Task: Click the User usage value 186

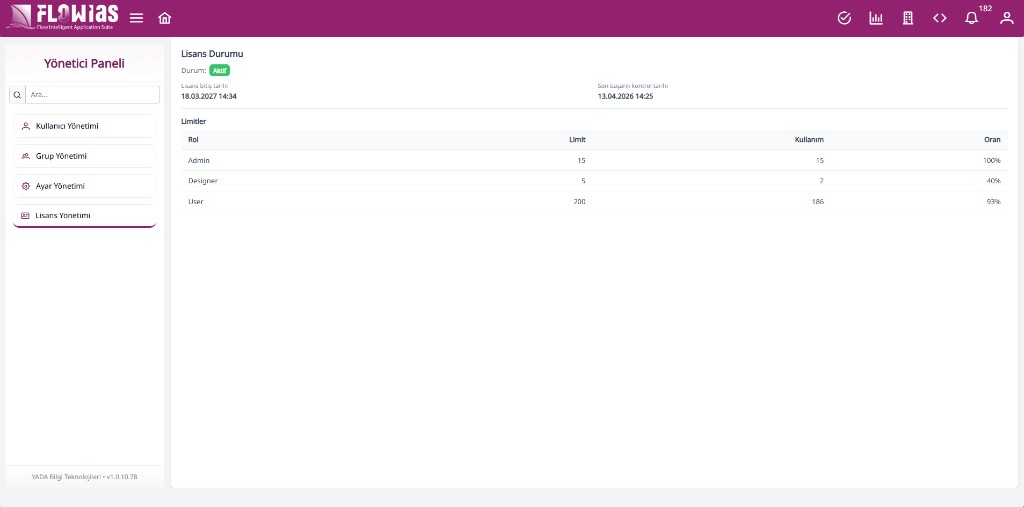Action: (x=818, y=202)
